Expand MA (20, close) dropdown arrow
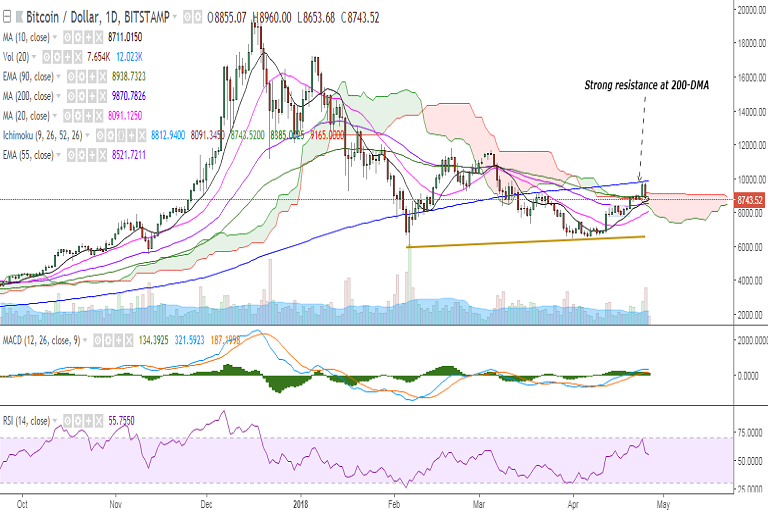The height and width of the screenshot is (512, 768). pyautogui.click(x=55, y=116)
